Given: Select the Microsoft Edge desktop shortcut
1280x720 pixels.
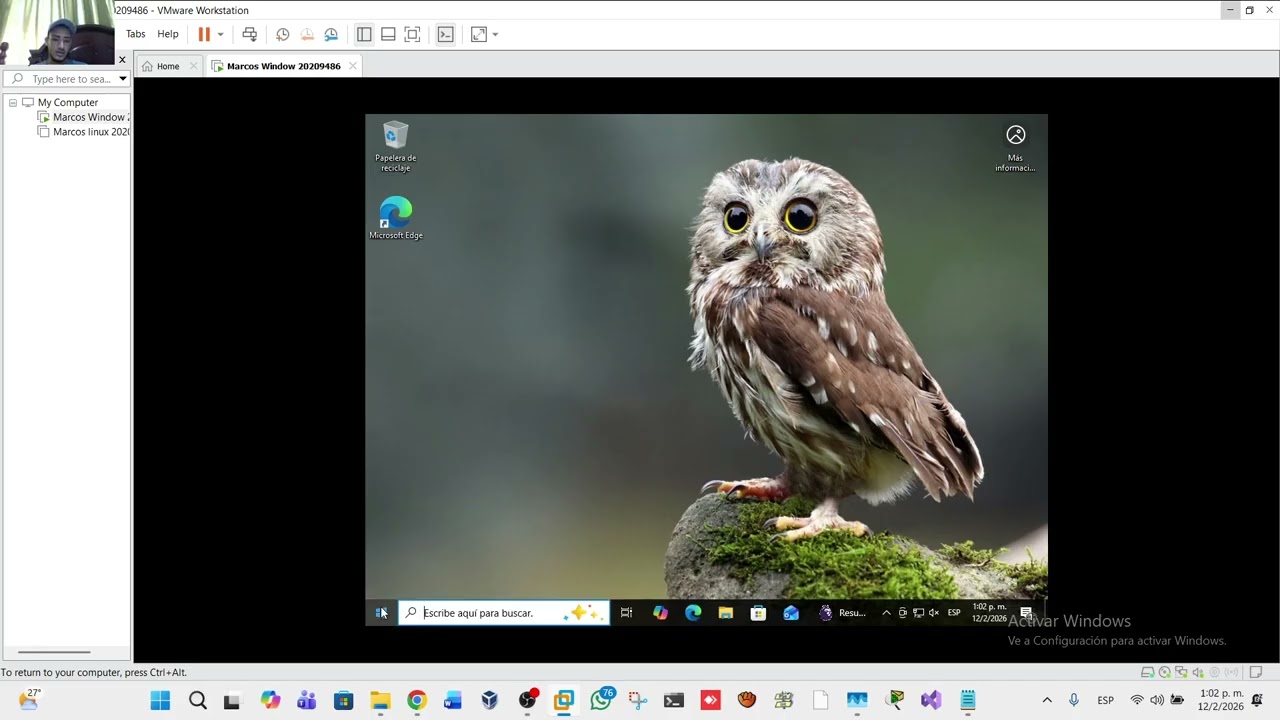Looking at the screenshot, I should 396,218.
